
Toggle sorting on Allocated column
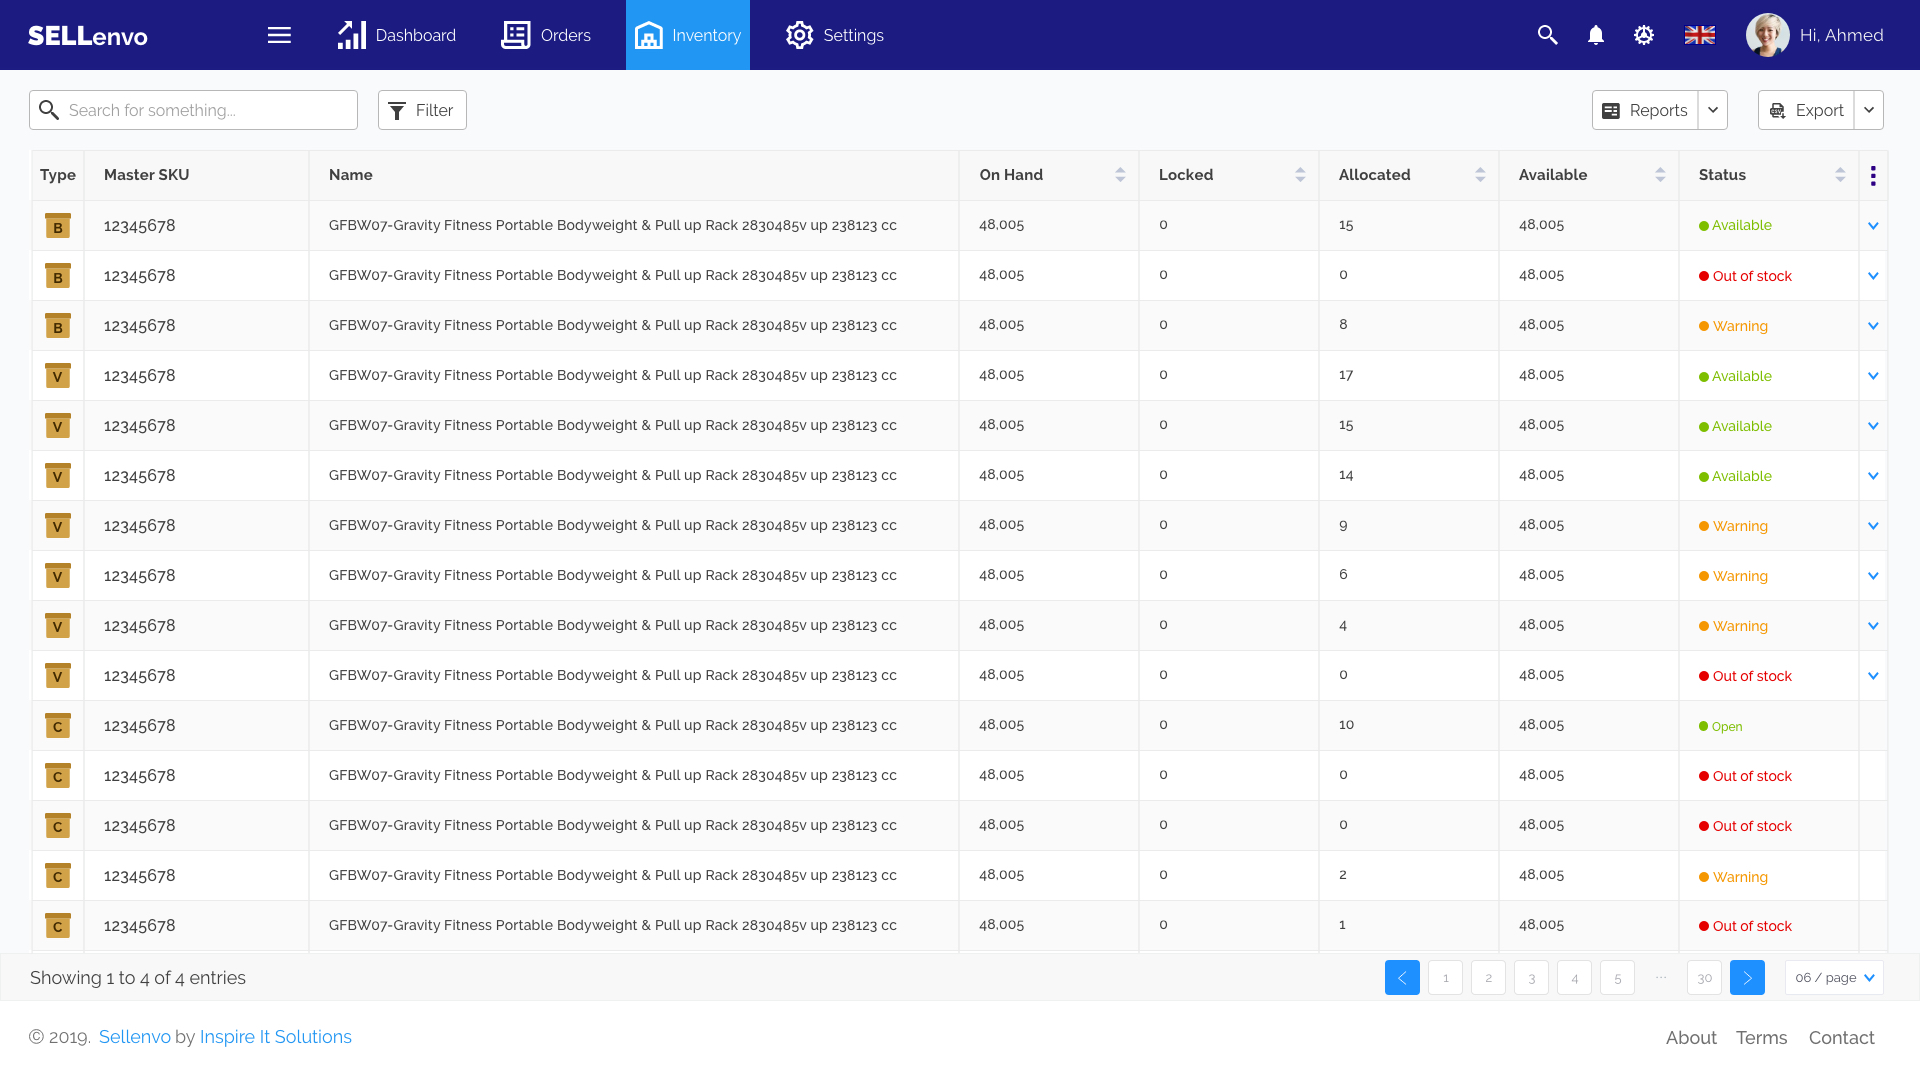pos(1480,175)
